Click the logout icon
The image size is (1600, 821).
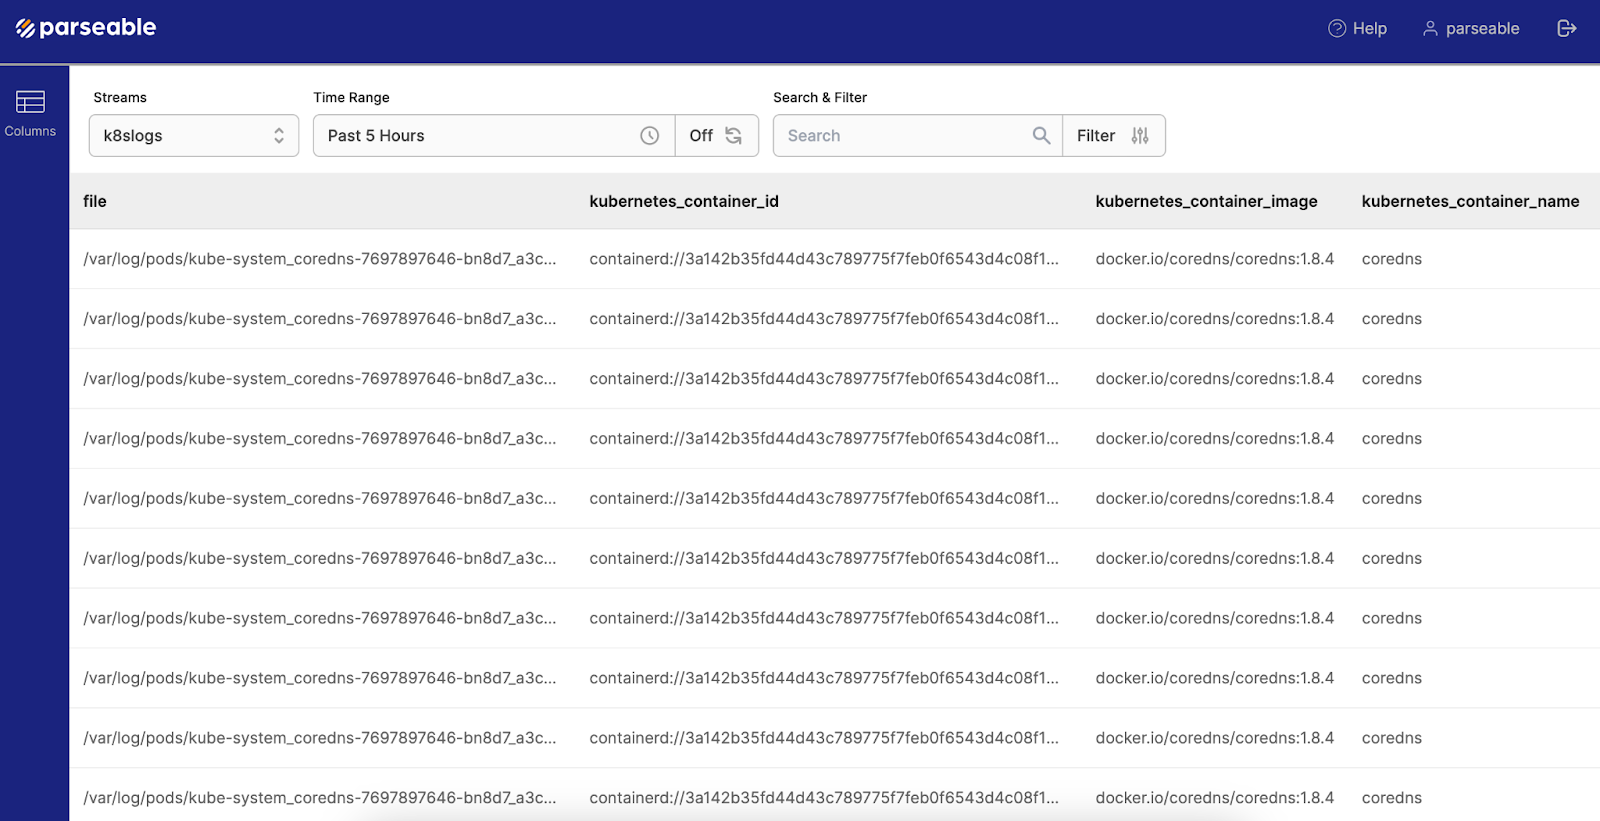coord(1566,29)
